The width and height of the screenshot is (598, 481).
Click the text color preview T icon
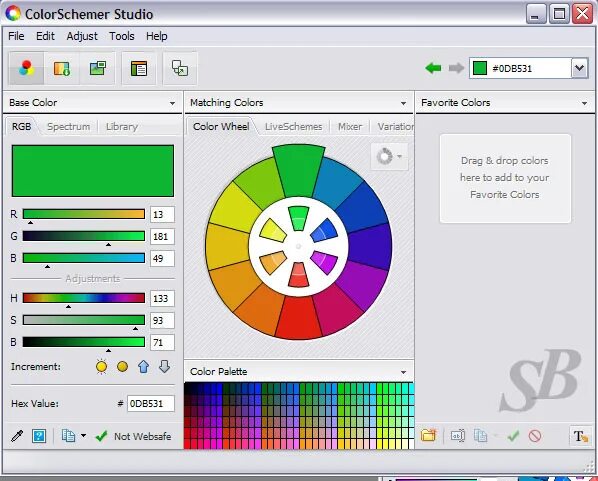tap(580, 436)
